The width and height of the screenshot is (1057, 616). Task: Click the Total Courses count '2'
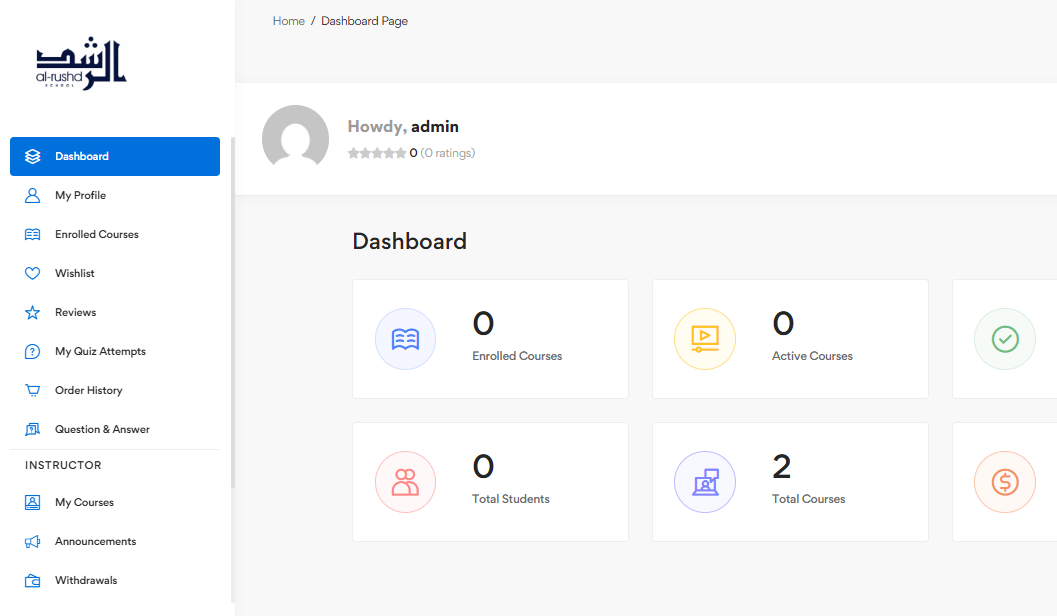pyautogui.click(x=781, y=466)
